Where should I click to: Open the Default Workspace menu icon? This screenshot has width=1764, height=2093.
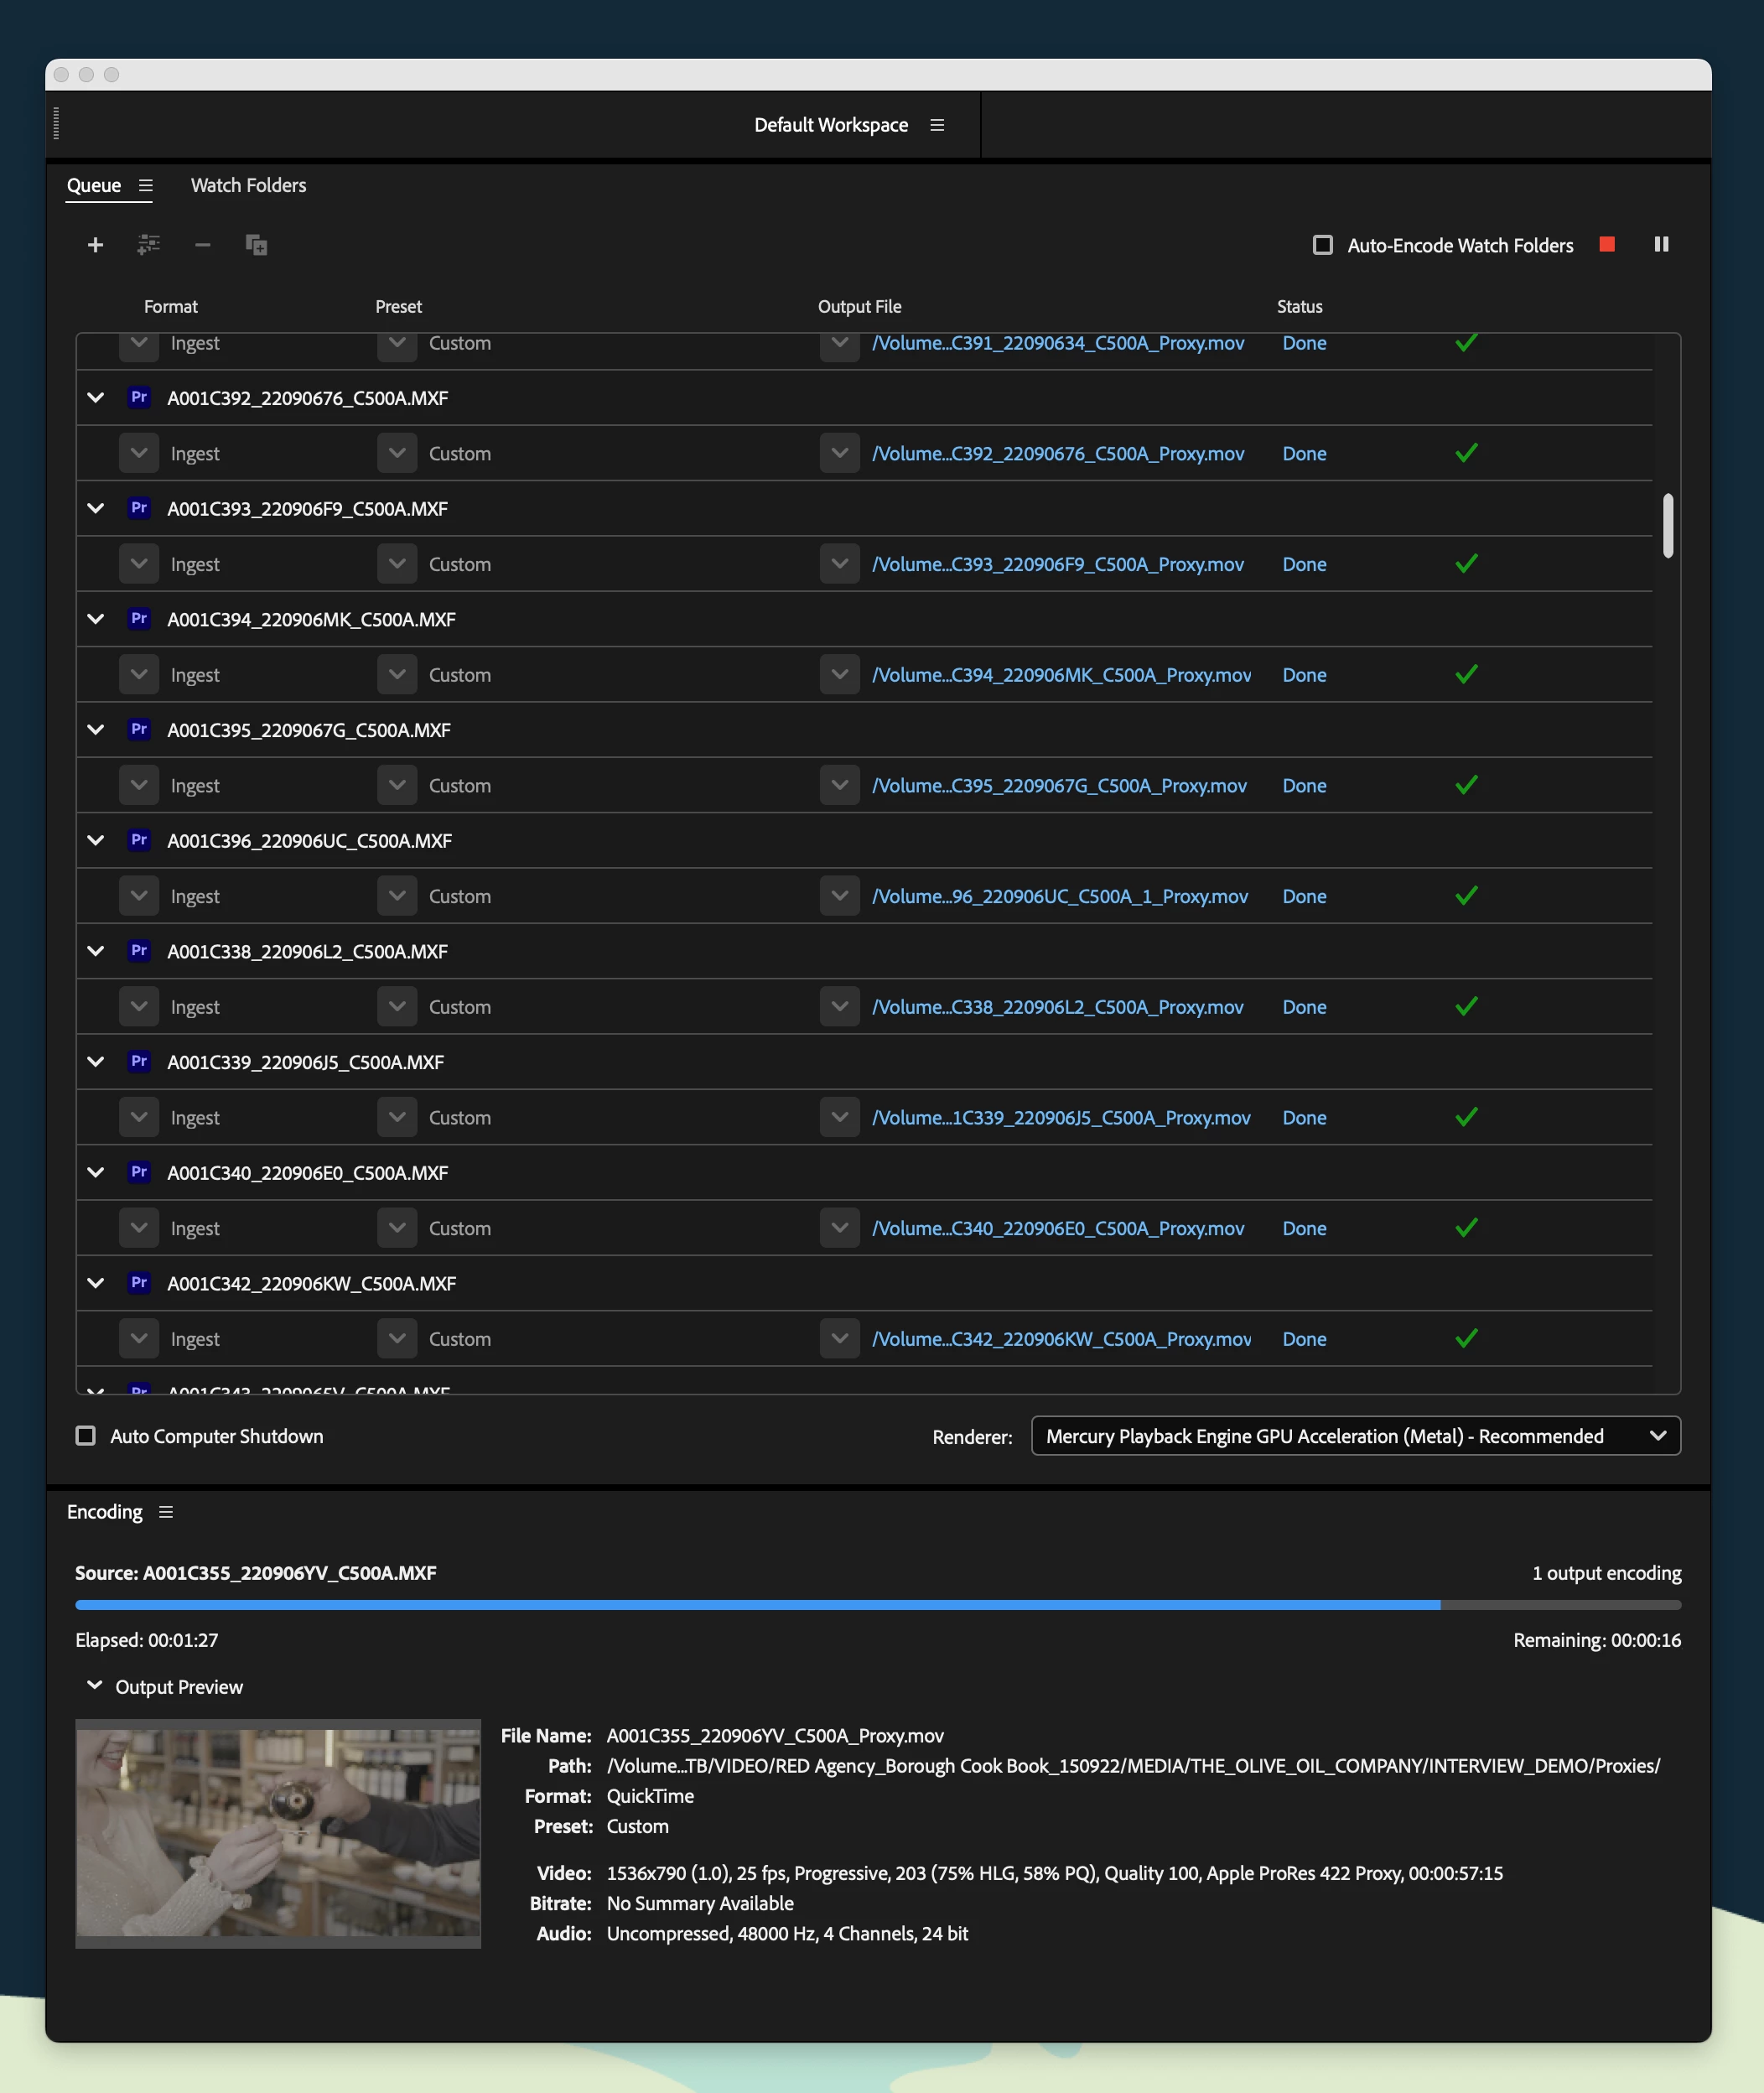tap(937, 125)
